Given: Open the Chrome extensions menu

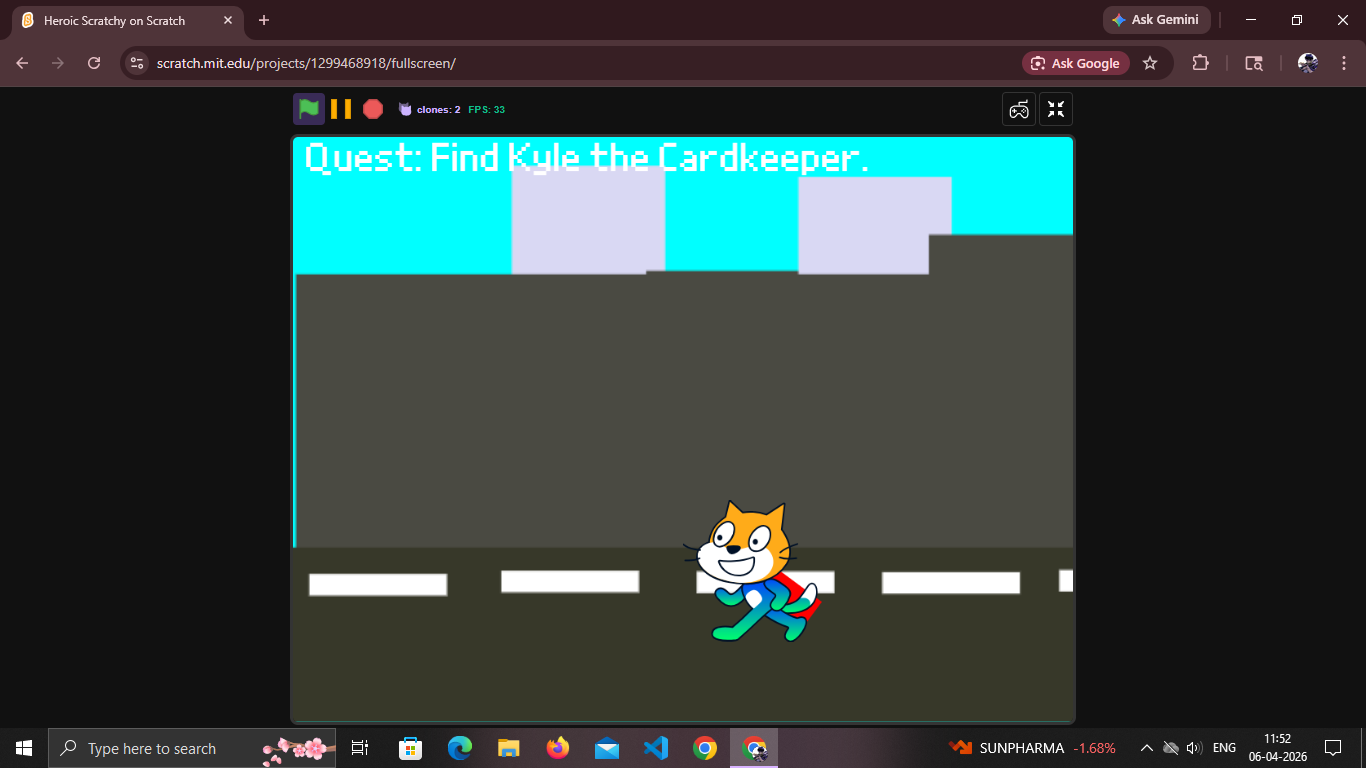Looking at the screenshot, I should [1200, 63].
